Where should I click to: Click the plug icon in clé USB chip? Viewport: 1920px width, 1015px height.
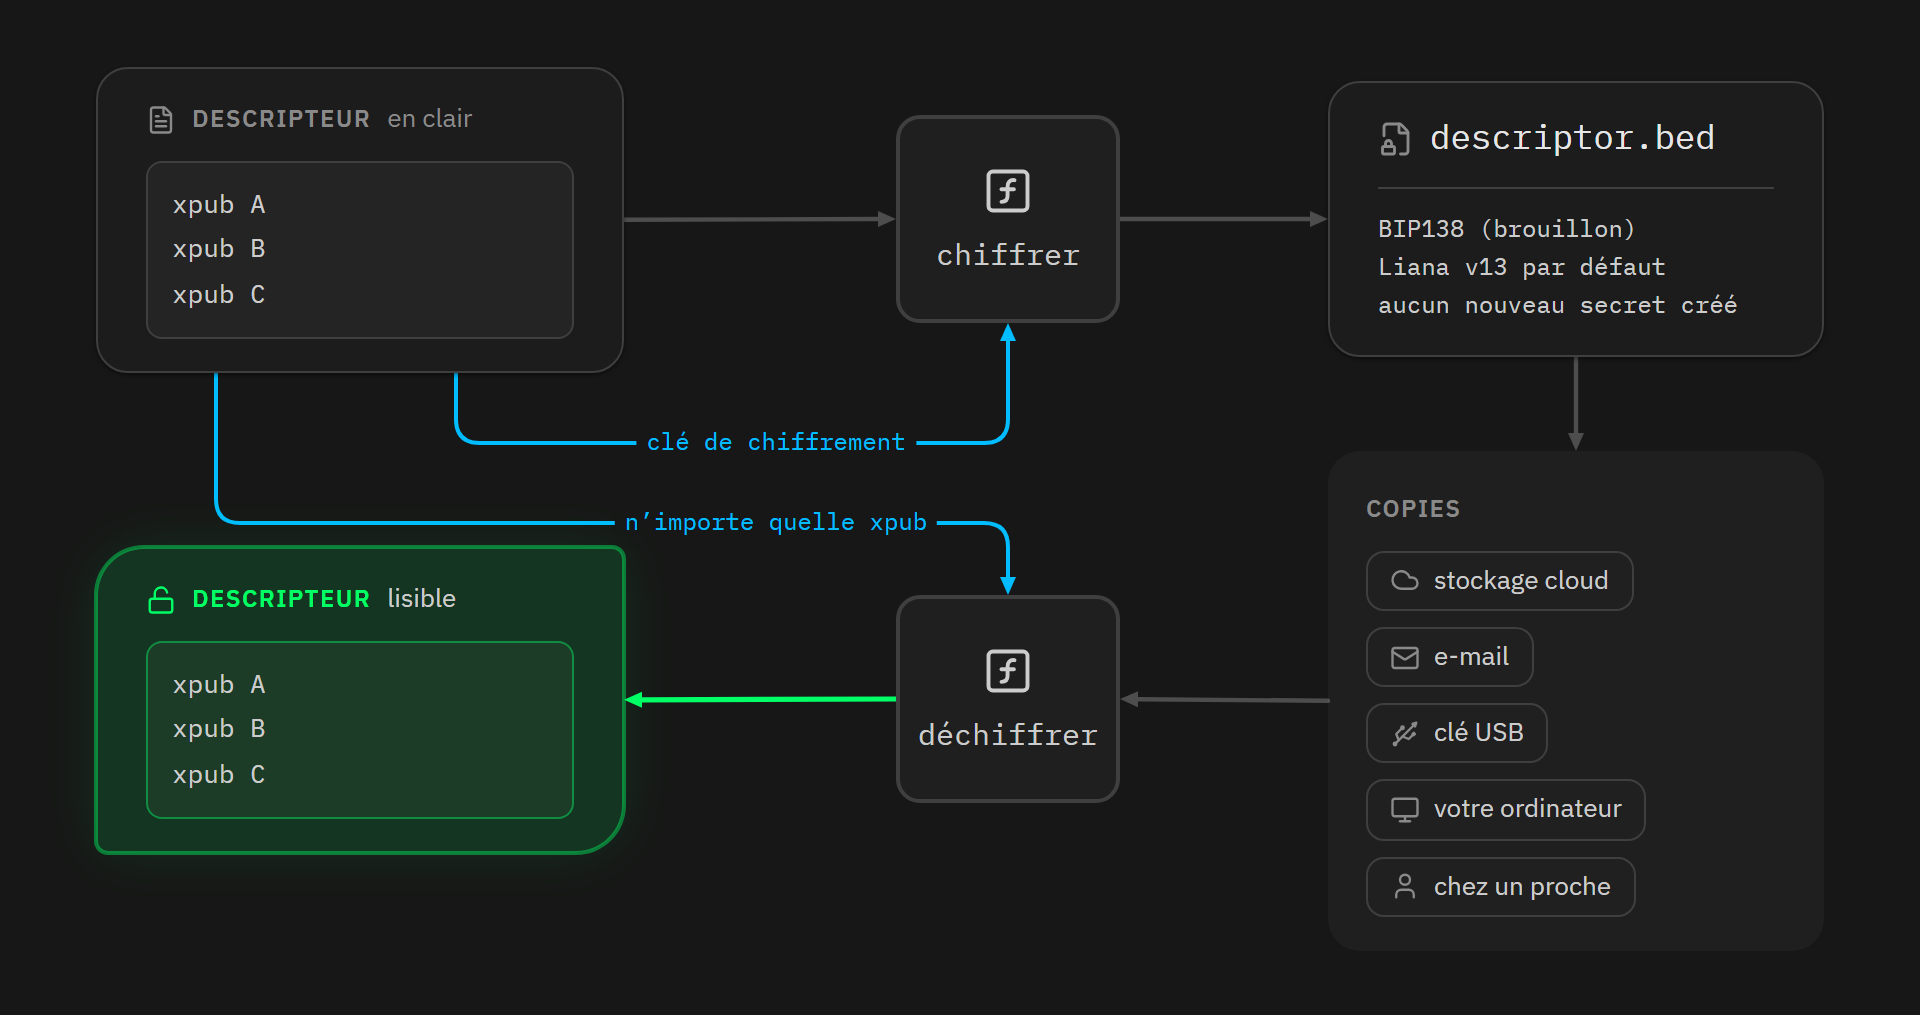coord(1405,733)
